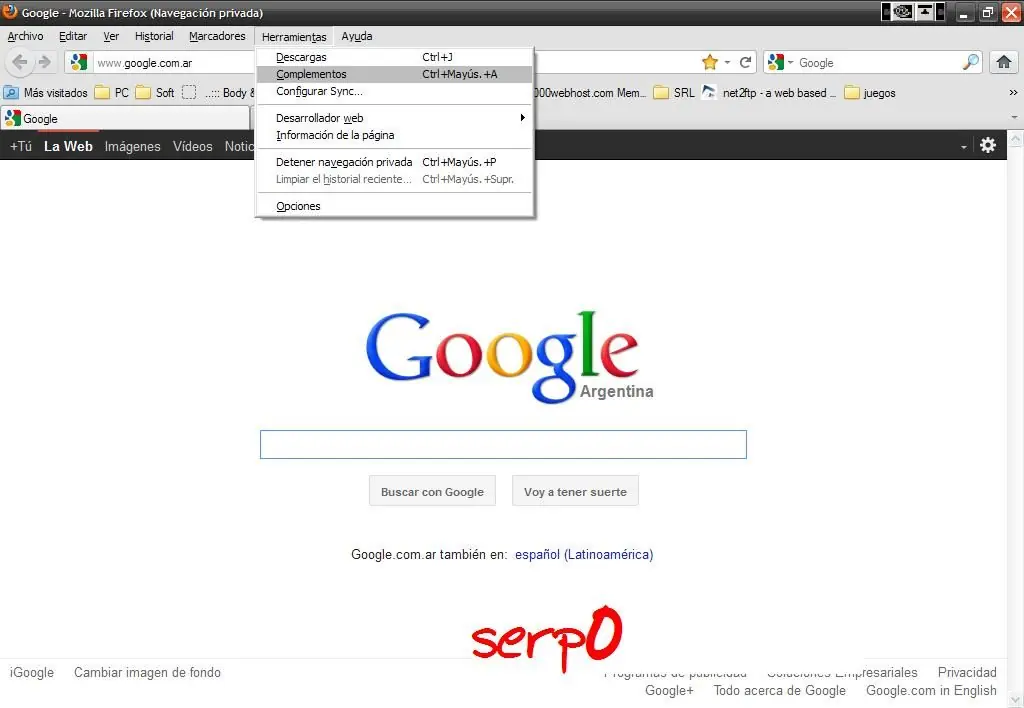Expand the Desarrollador web submenu
This screenshot has height=708, width=1024.
point(394,118)
